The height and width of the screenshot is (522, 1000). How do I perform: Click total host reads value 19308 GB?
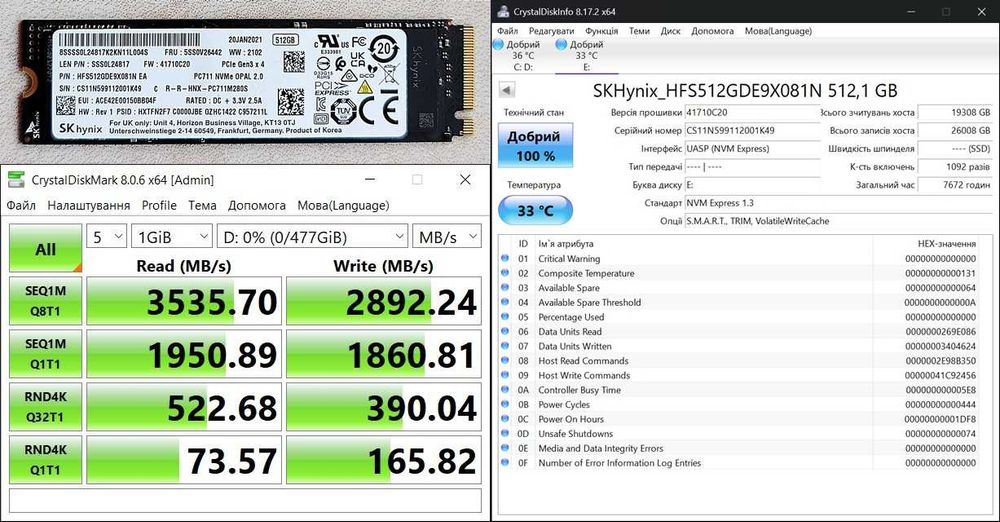tap(955, 112)
